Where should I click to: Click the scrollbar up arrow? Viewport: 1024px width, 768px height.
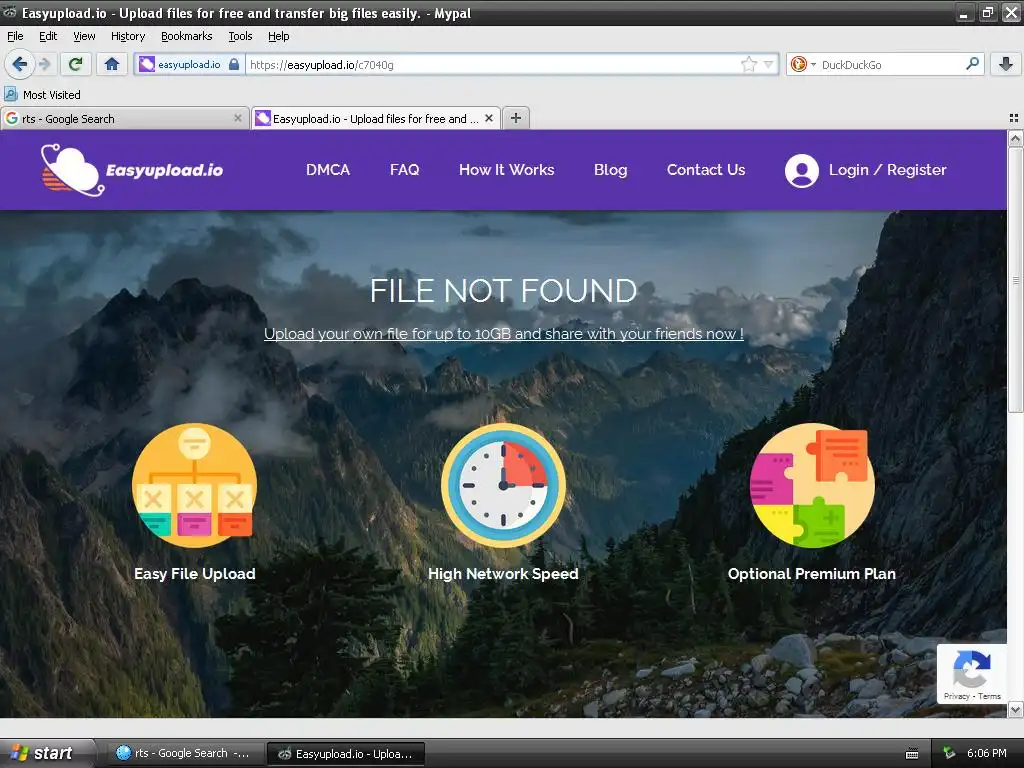click(x=1016, y=138)
